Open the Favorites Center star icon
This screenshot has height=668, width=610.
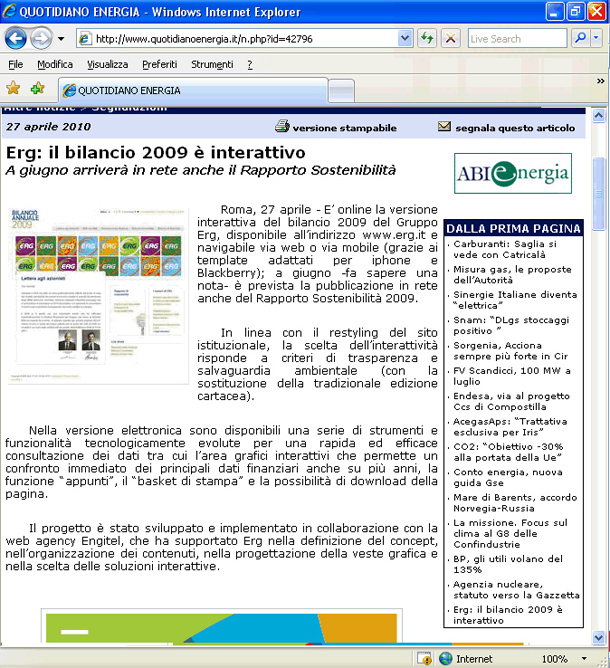click(13, 89)
